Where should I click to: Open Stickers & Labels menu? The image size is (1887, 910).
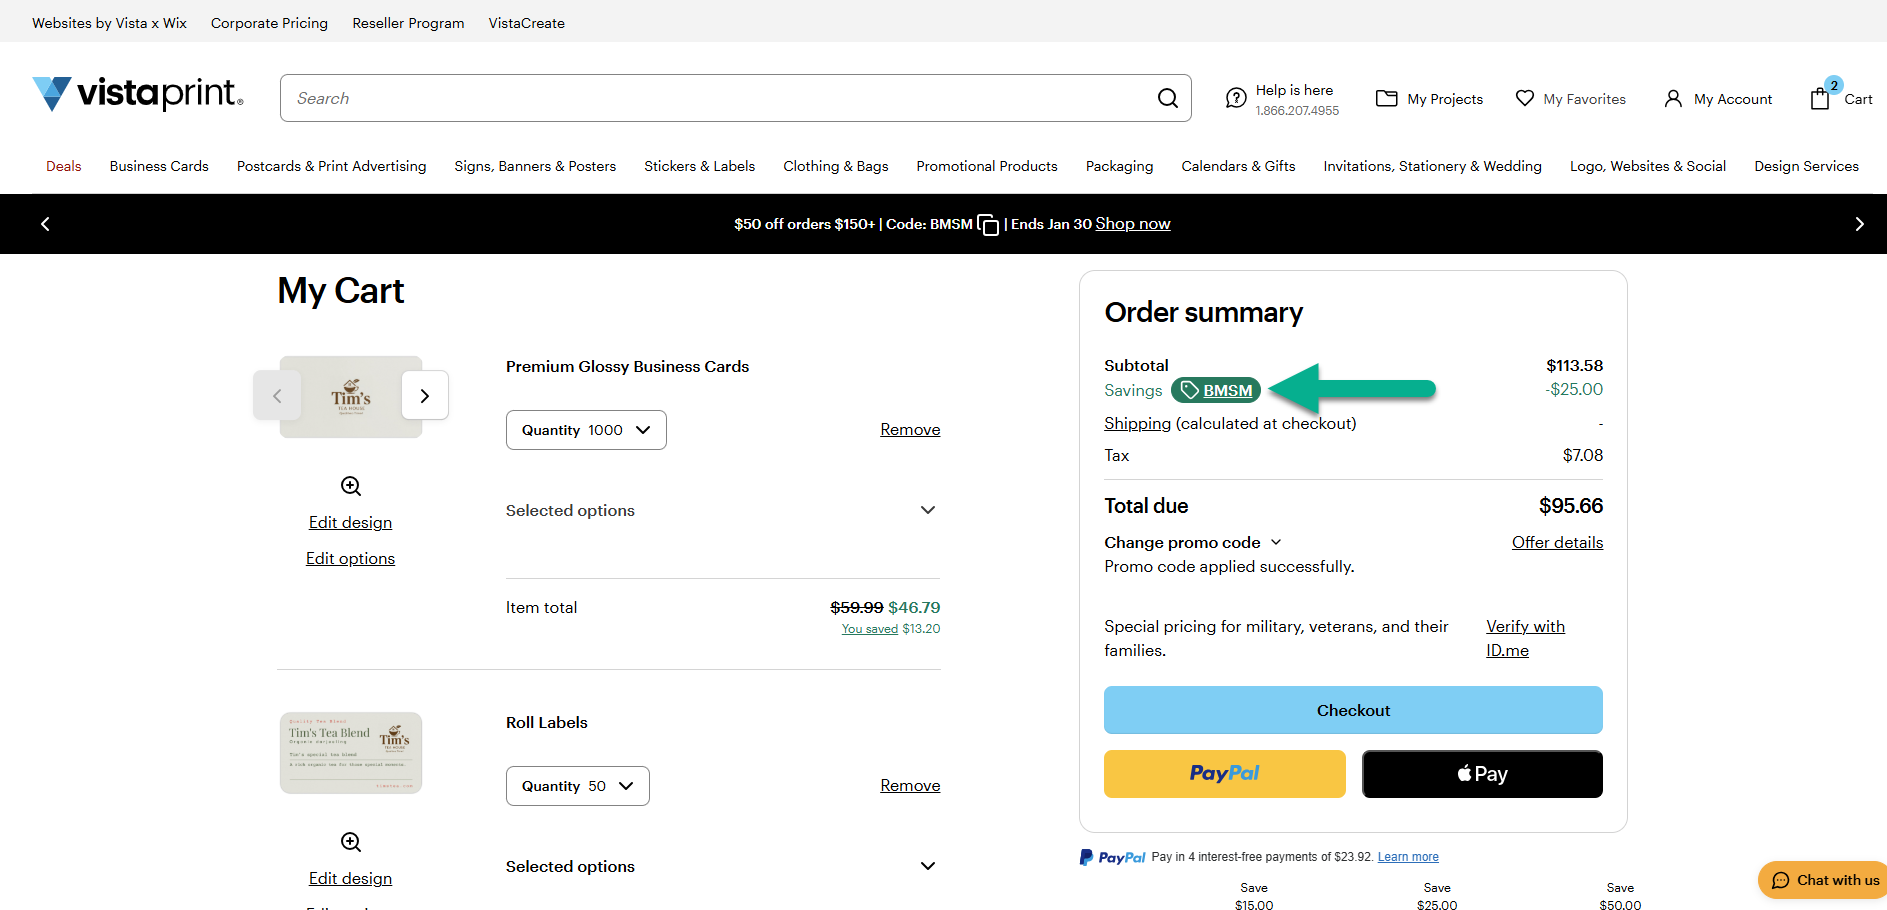click(x=700, y=166)
